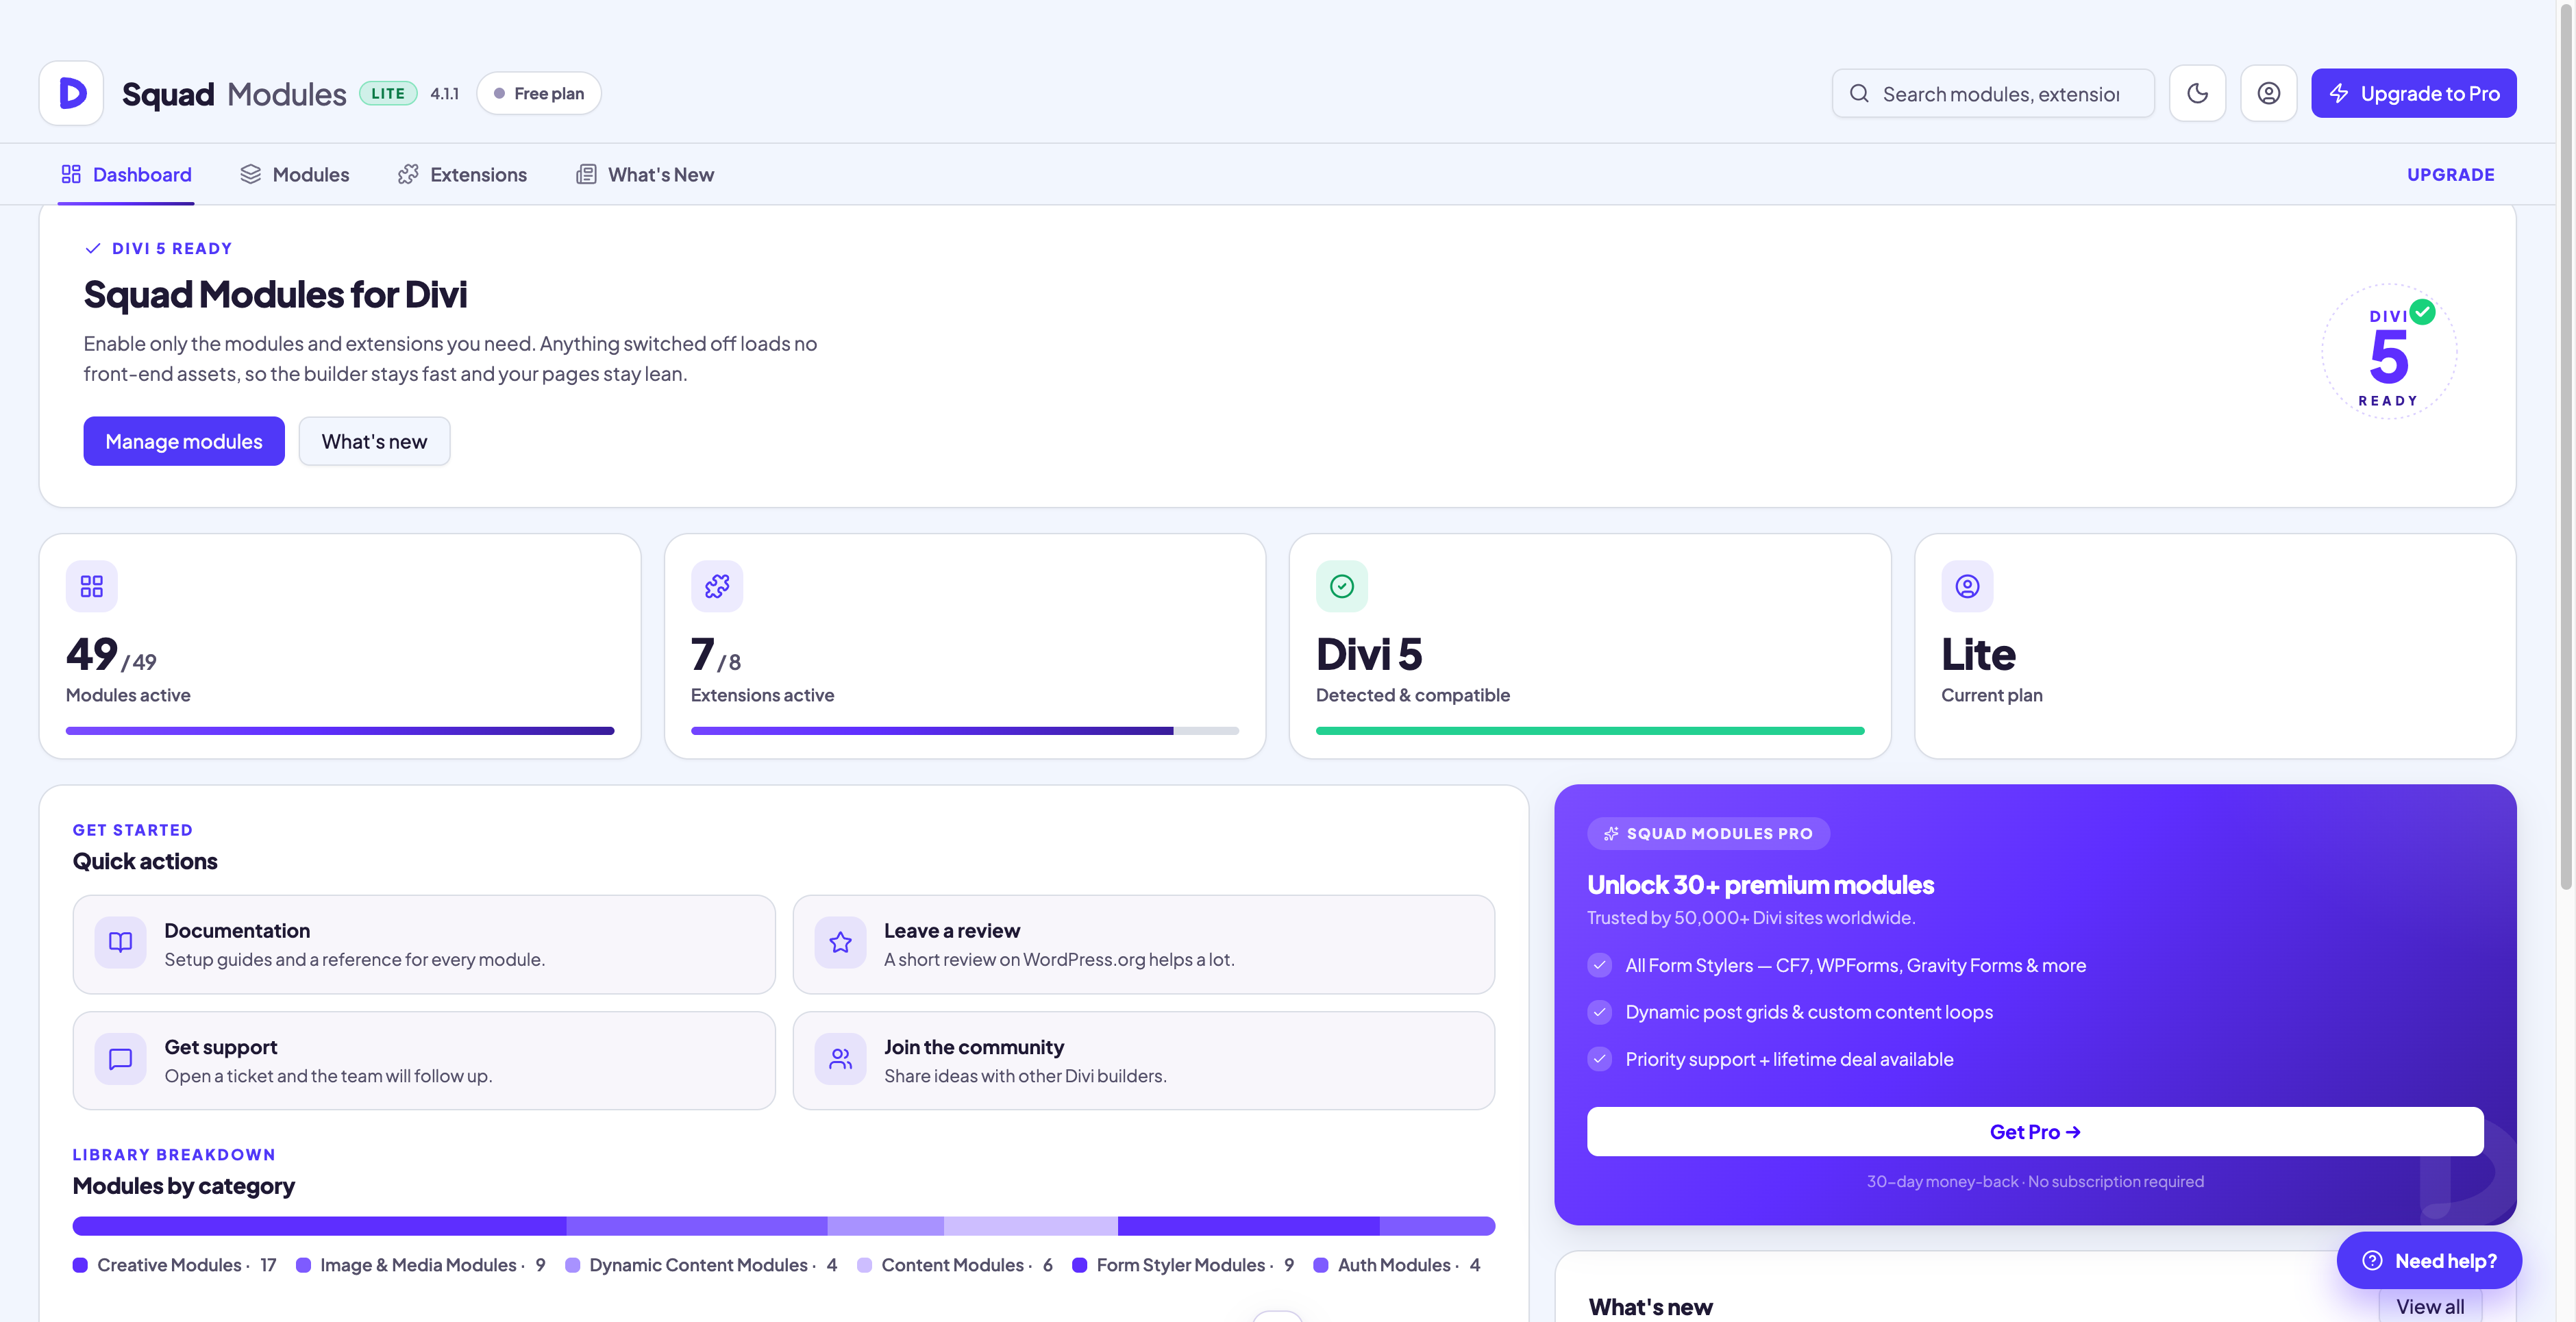The image size is (2576, 1322).
Task: Click the puzzle icon on Extensions active card
Action: point(717,586)
